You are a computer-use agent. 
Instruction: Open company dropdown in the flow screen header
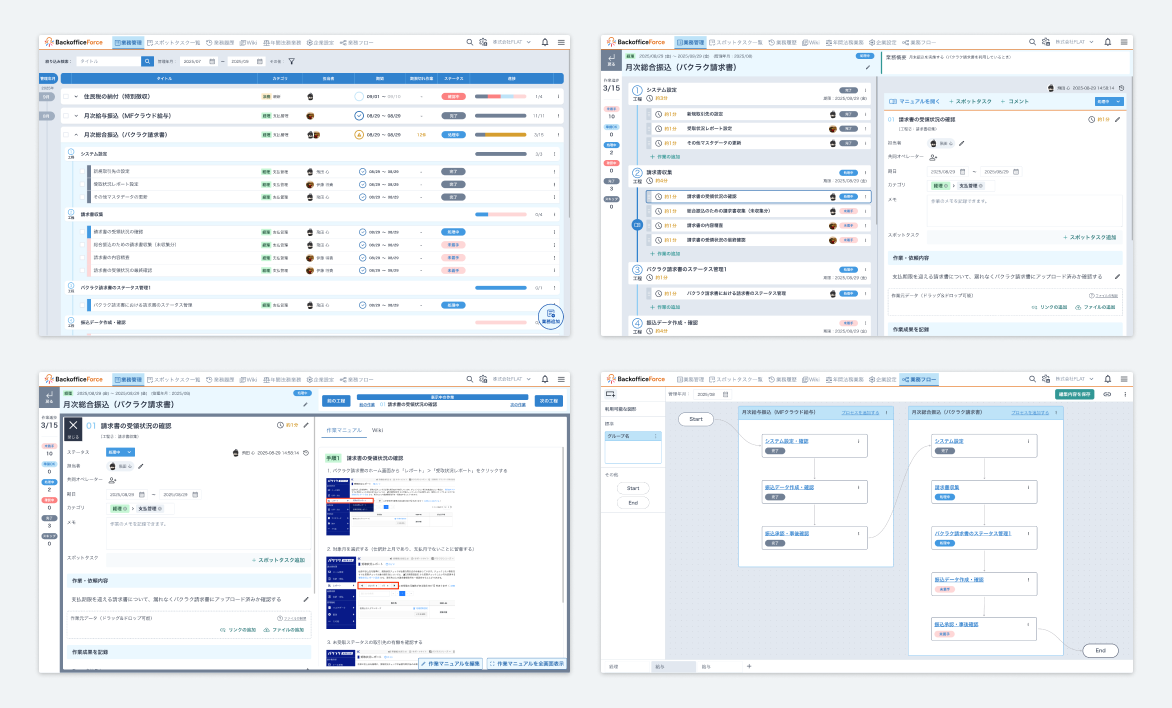pyautogui.click(x=1075, y=379)
